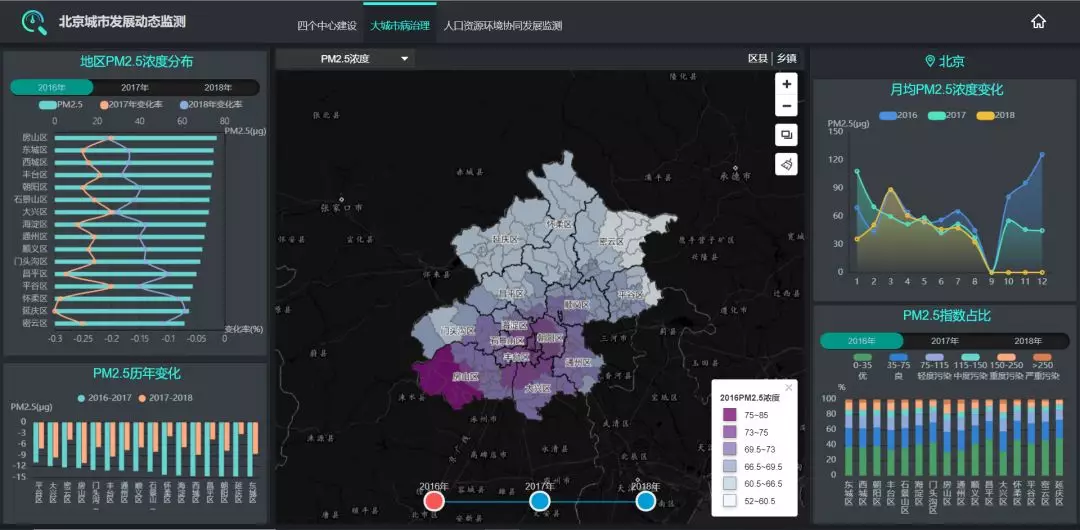Screen dimensions: 1080x530
Task: Select 2018年 in PM2.5指数占比 panel
Action: click(1028, 340)
